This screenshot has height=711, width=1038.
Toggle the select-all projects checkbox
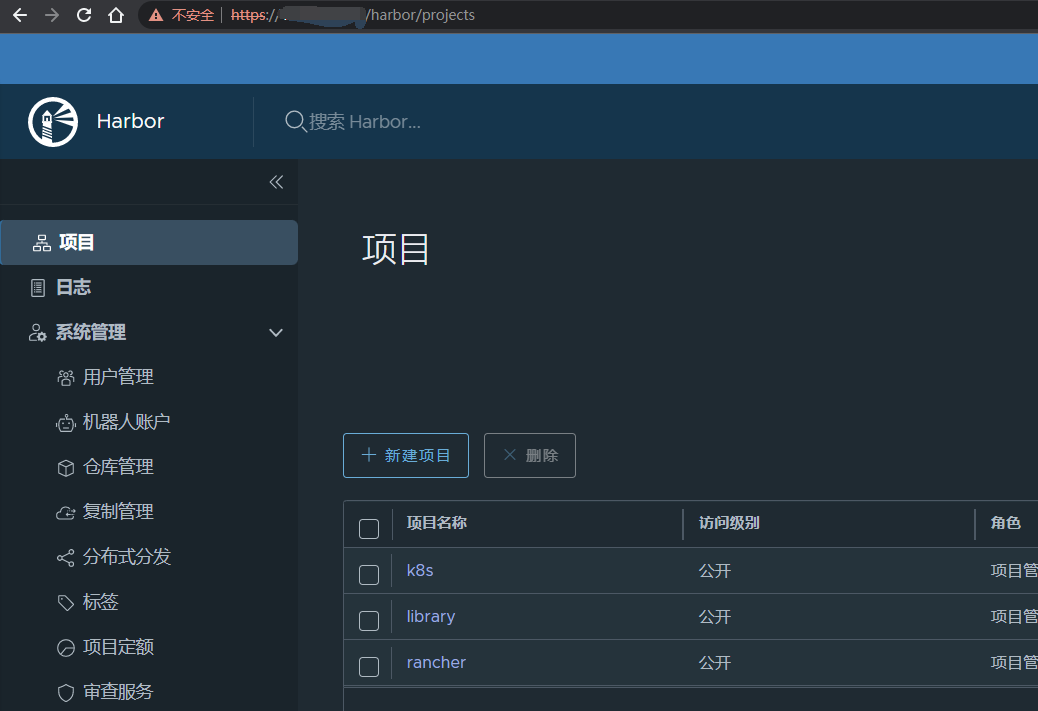369,529
